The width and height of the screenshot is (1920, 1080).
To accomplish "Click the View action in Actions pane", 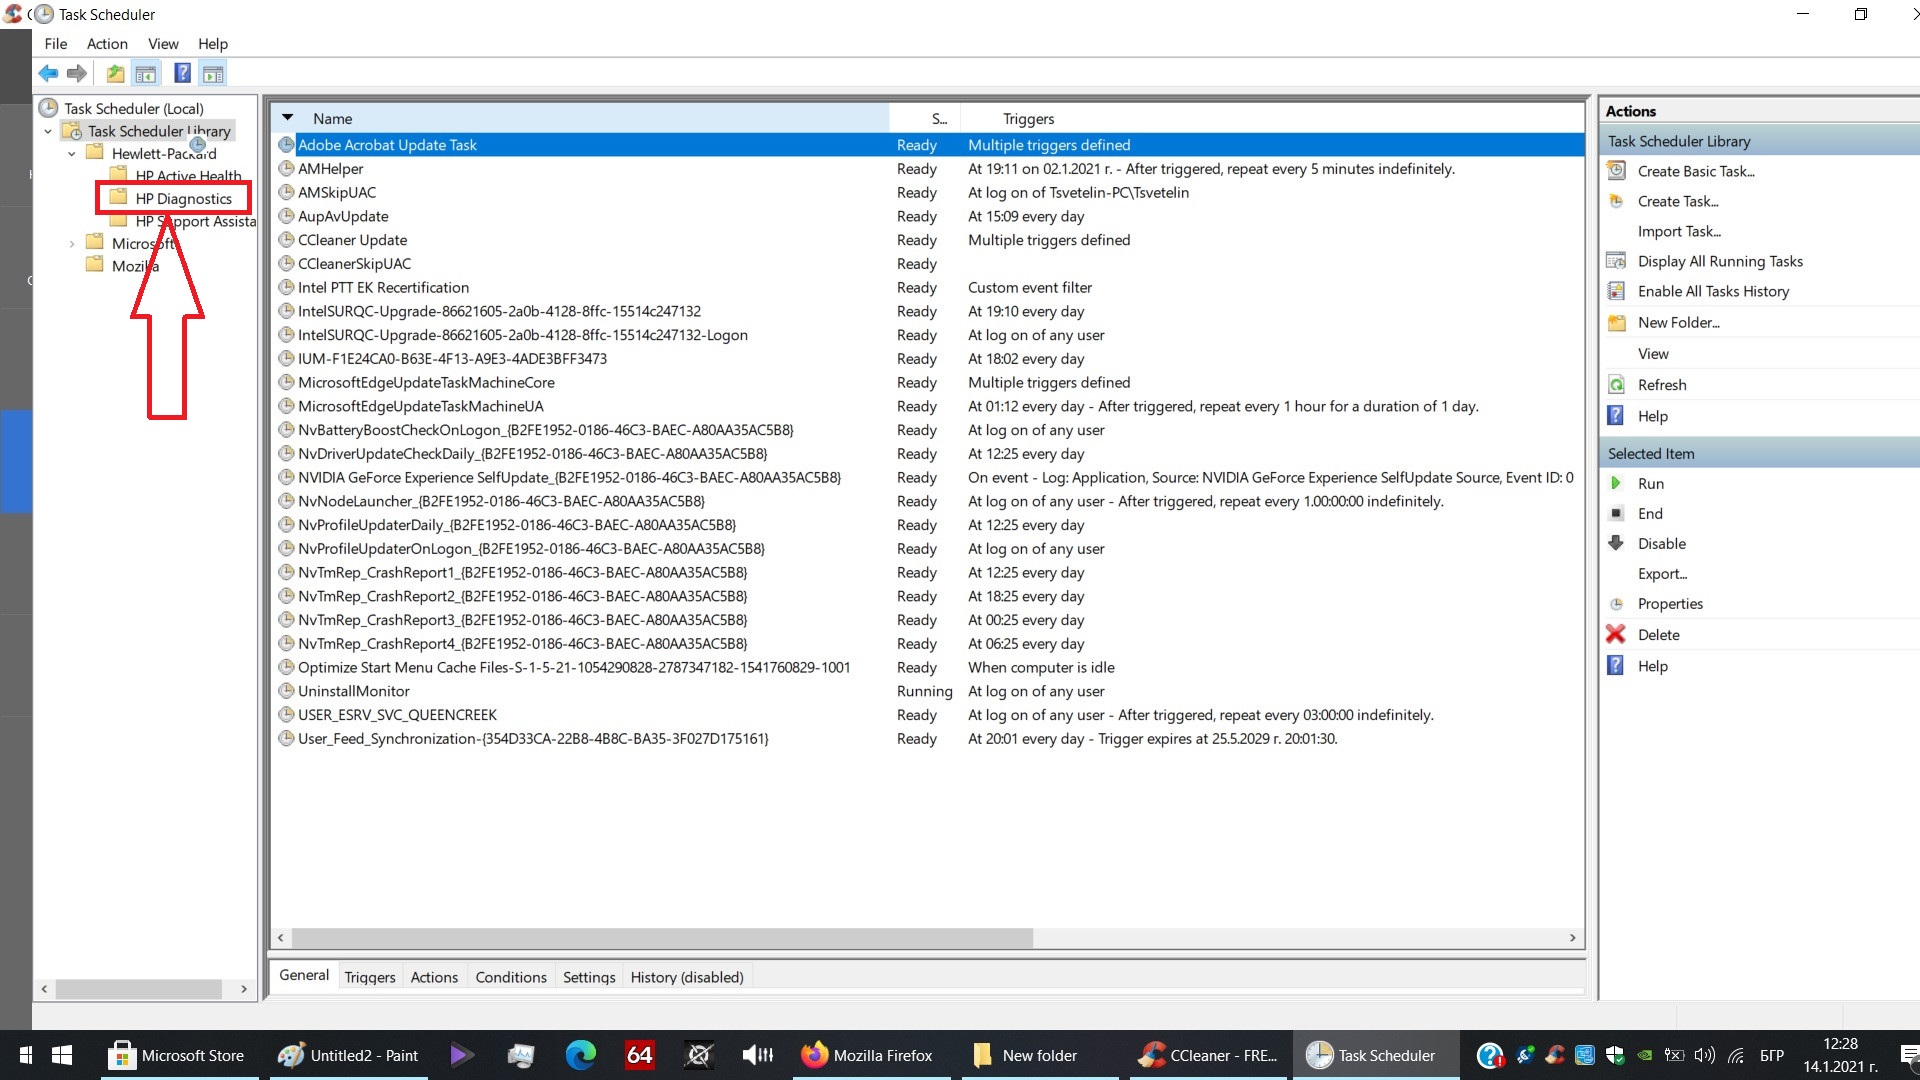I will pyautogui.click(x=1653, y=353).
